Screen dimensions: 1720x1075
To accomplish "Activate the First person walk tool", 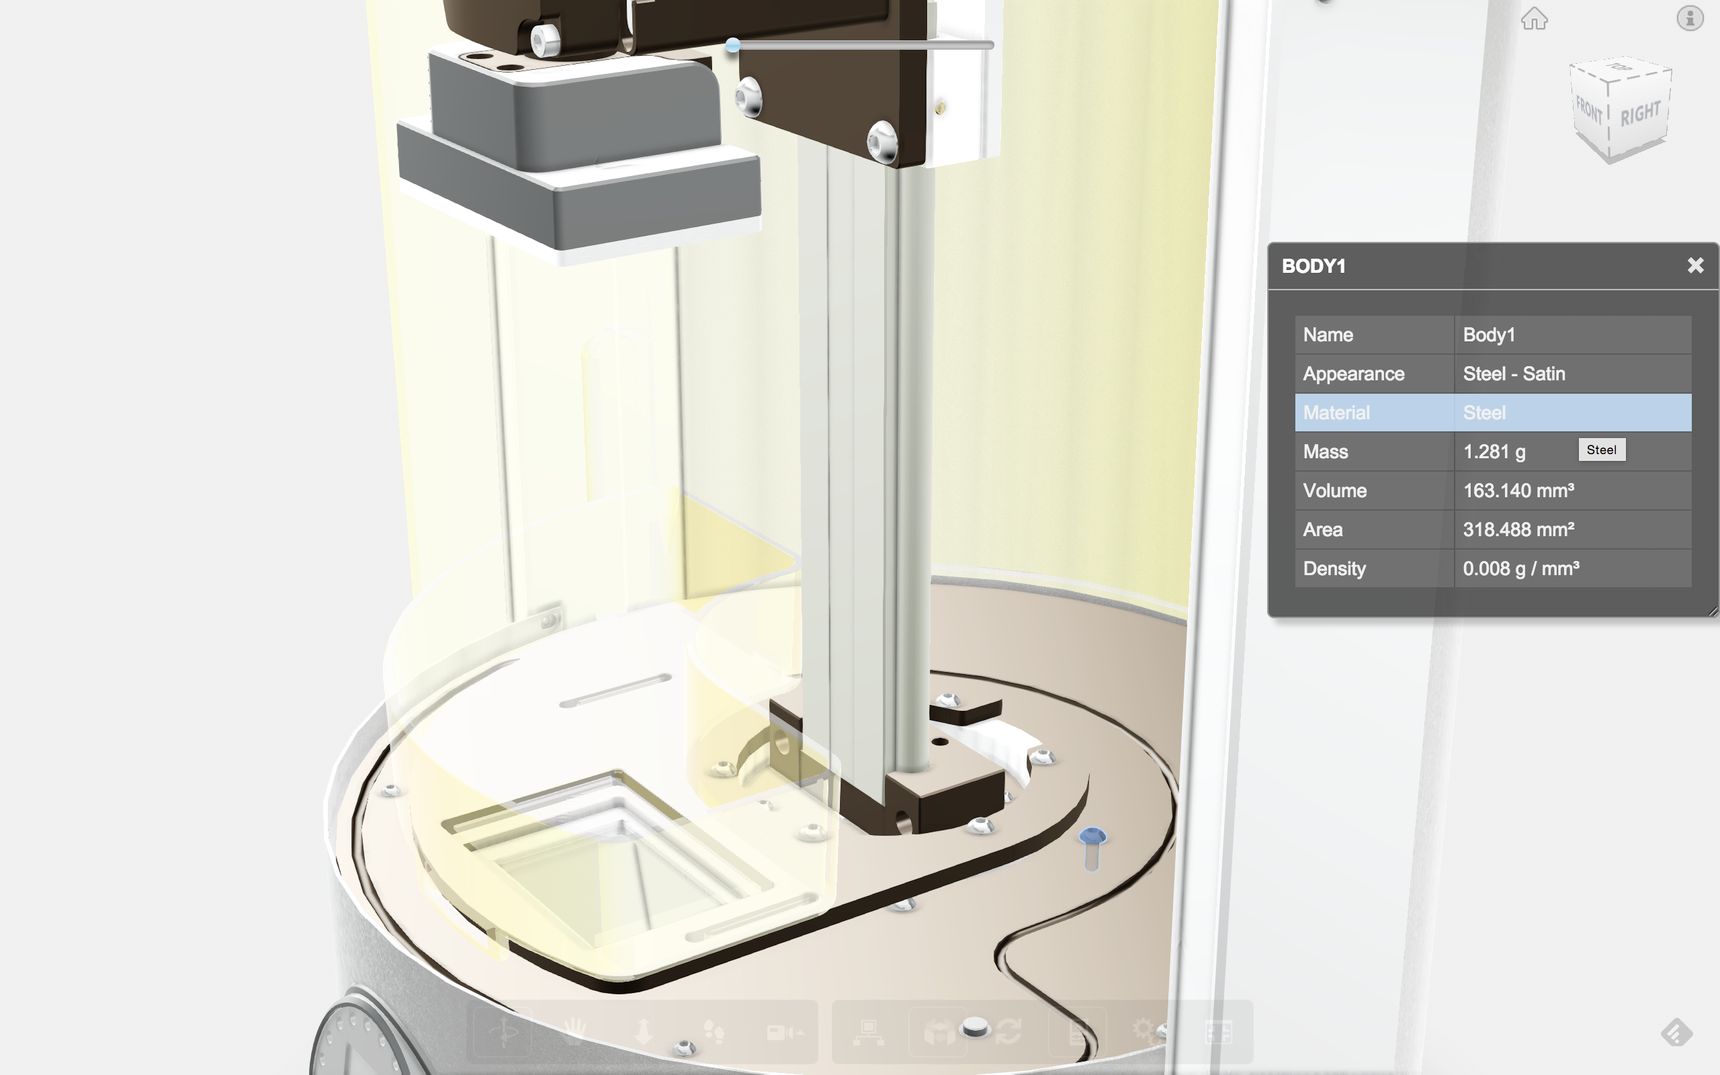I will click(x=714, y=1031).
